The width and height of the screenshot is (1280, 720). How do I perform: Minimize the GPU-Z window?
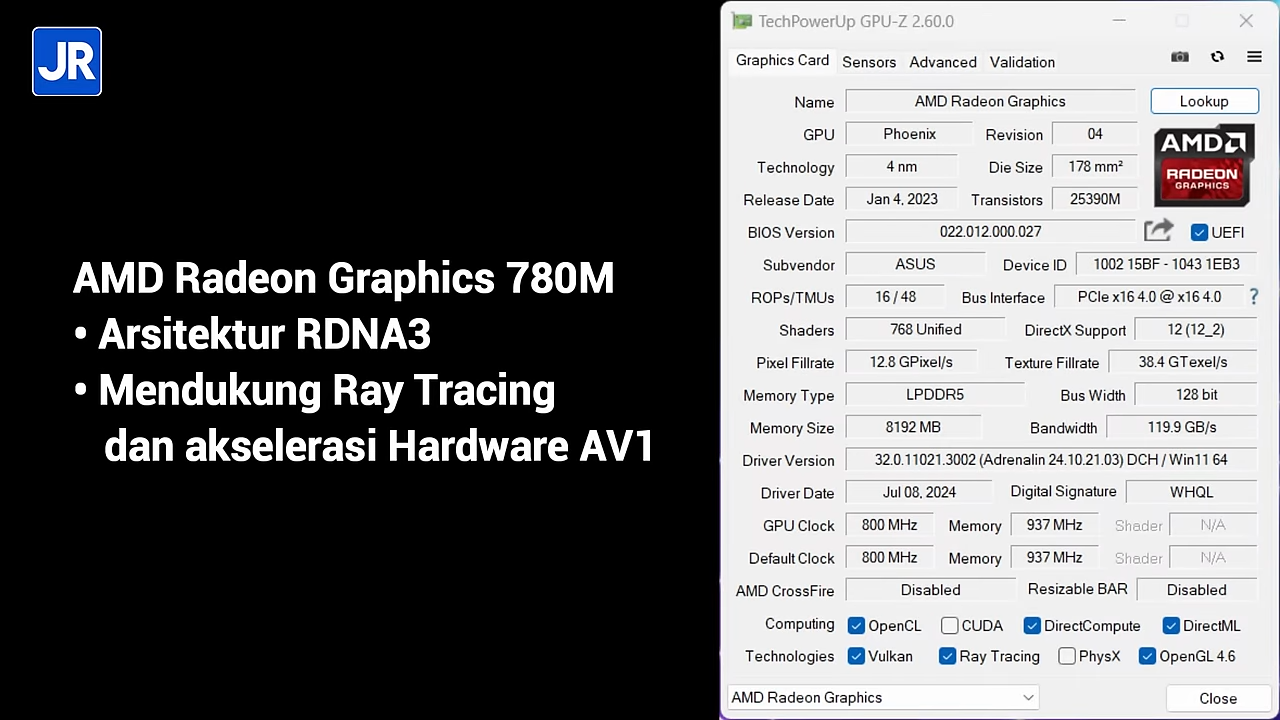coord(1120,21)
